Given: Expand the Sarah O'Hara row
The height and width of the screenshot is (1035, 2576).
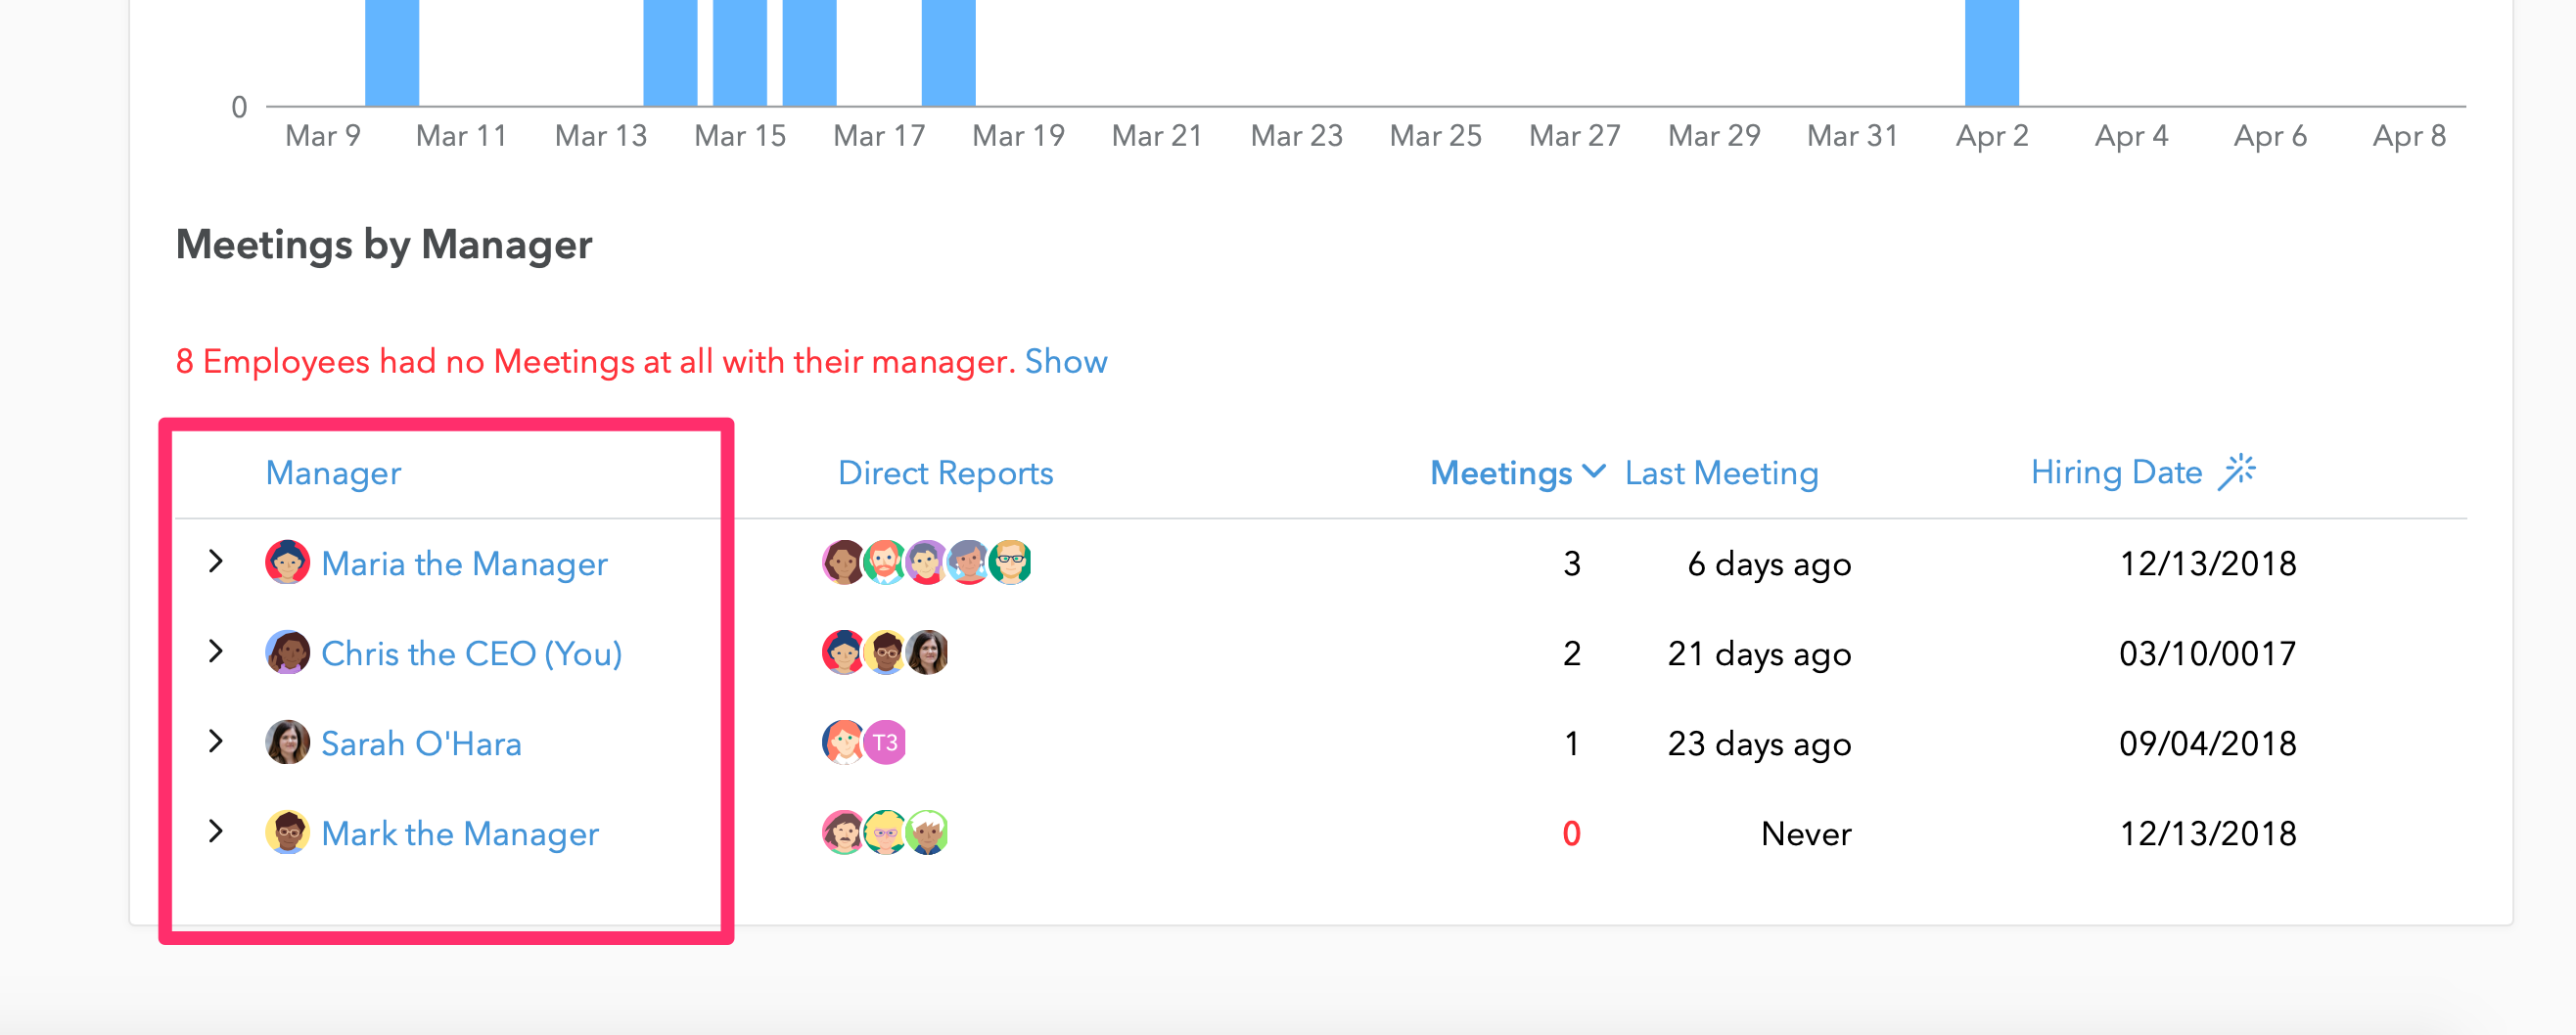Looking at the screenshot, I should [215, 742].
